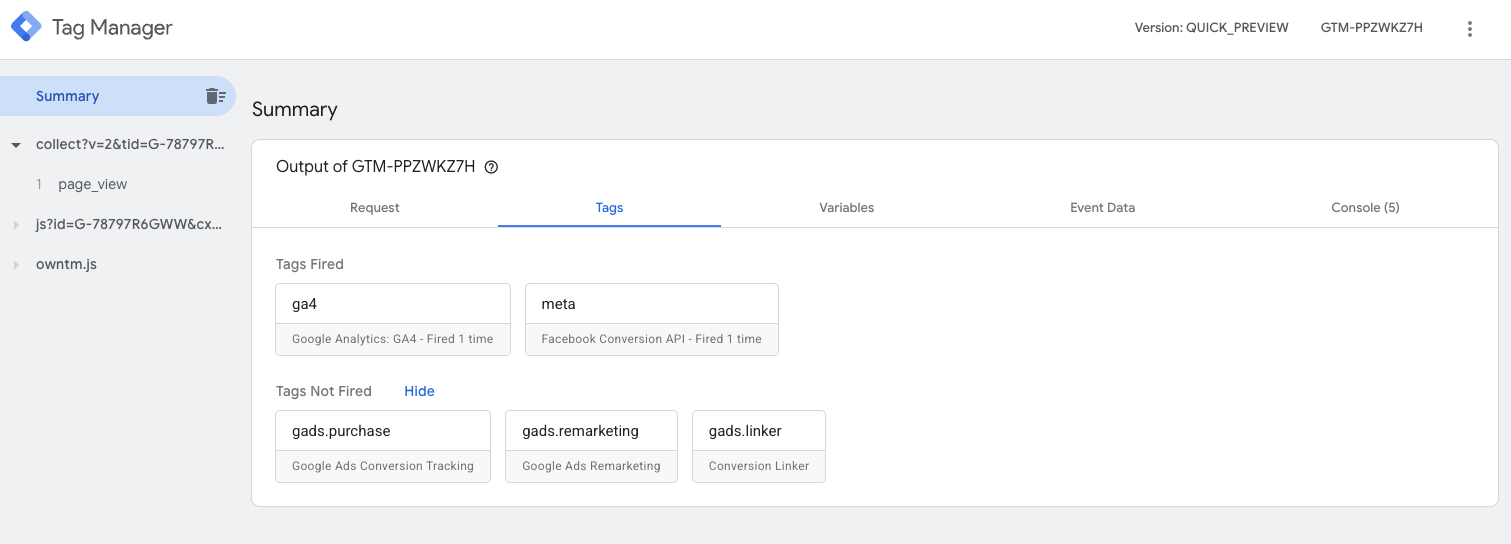Image resolution: width=1511 pixels, height=544 pixels.
Task: Open the meta Facebook Conversion API tag
Action: tap(651, 319)
